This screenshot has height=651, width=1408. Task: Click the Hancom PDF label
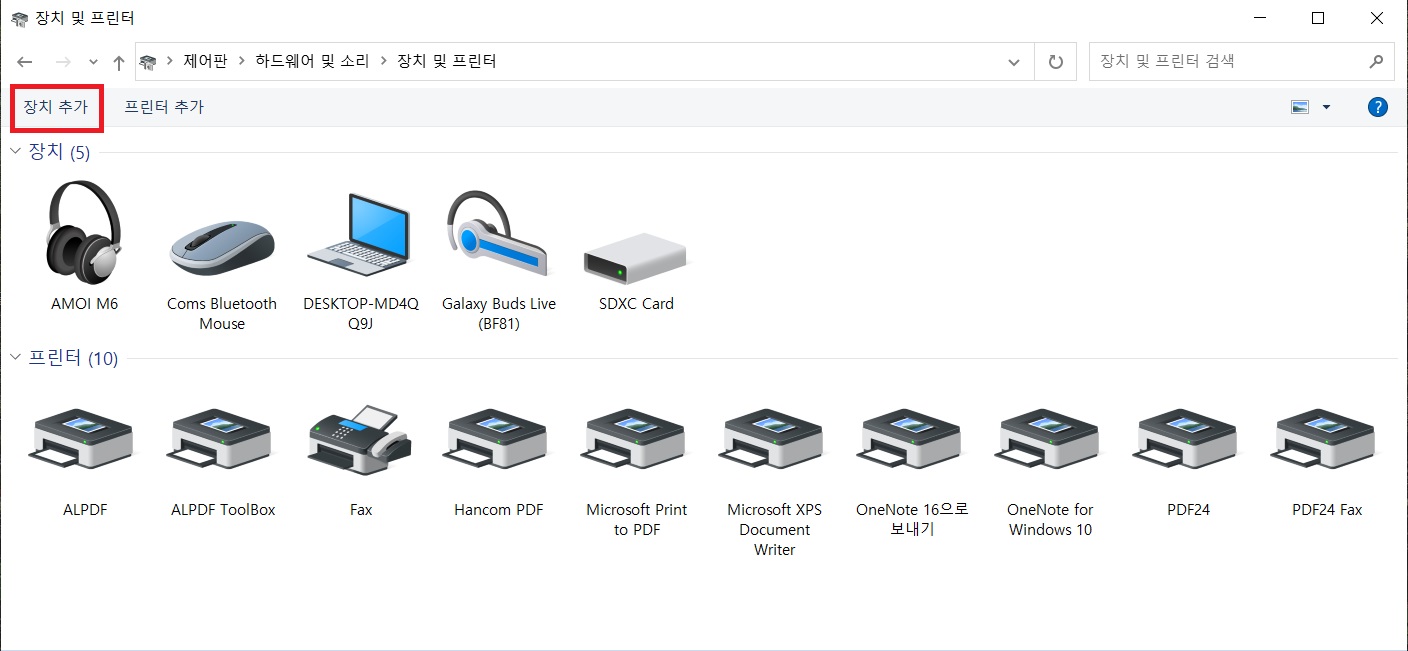click(498, 510)
